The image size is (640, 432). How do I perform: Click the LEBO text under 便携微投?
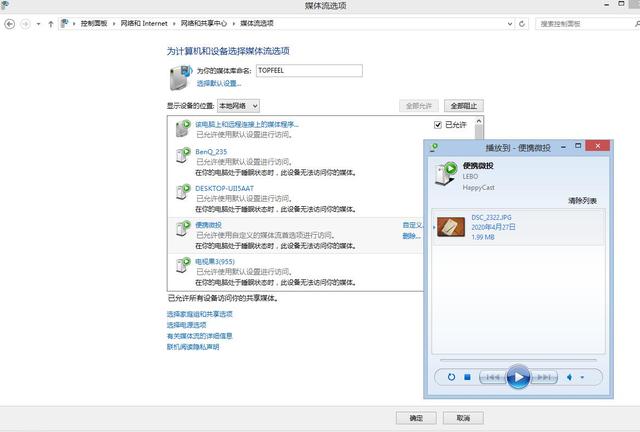click(470, 177)
